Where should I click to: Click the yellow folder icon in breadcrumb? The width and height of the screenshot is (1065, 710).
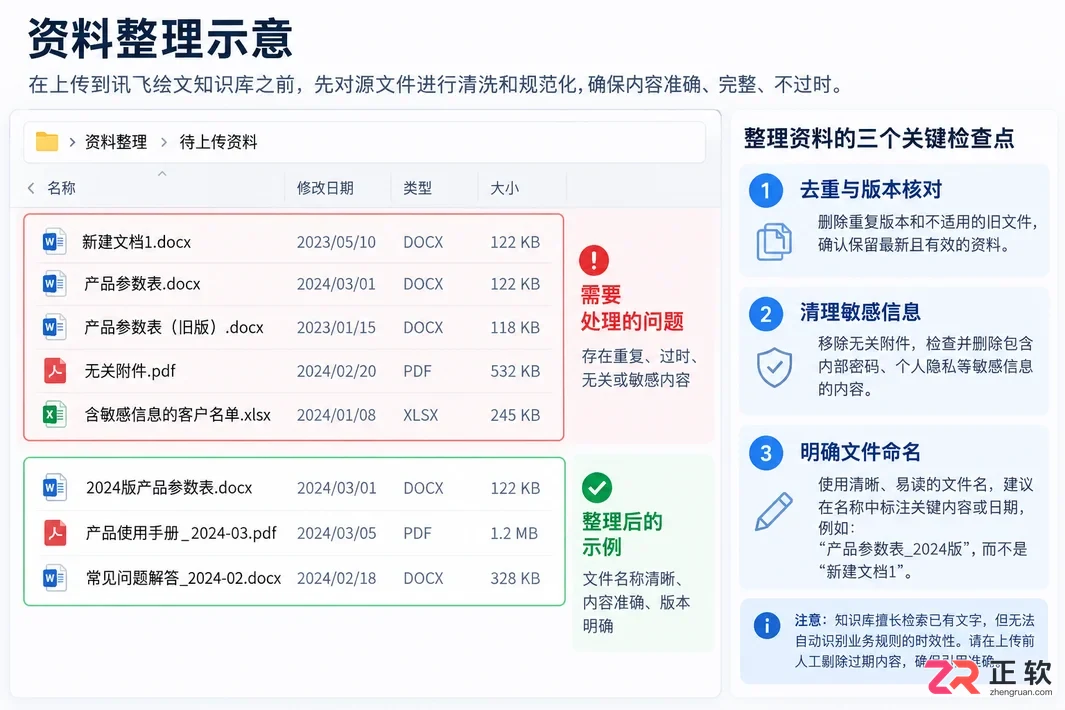[x=47, y=141]
